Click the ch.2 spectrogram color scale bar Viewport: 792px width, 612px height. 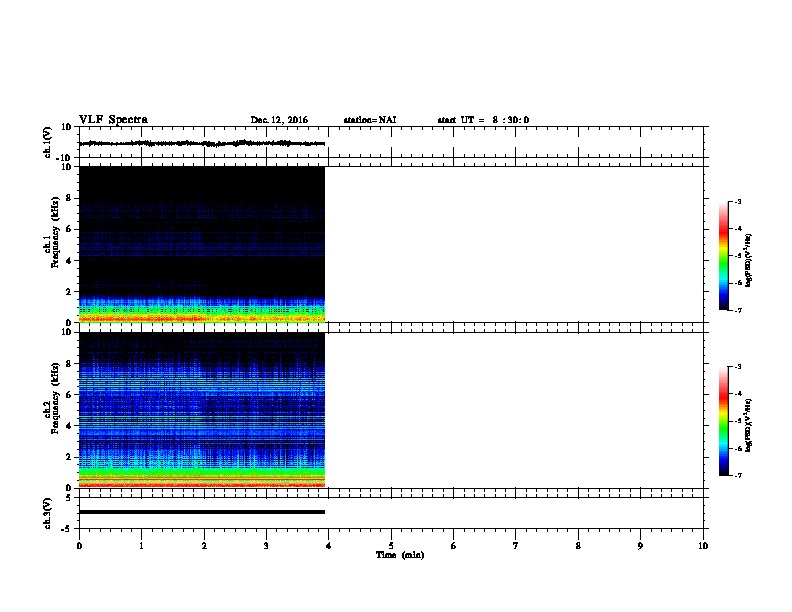tap(723, 421)
